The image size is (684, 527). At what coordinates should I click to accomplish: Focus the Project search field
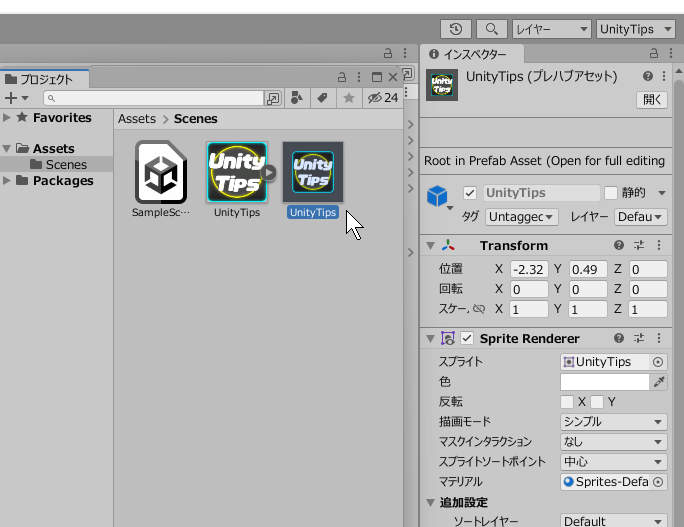[x=154, y=98]
